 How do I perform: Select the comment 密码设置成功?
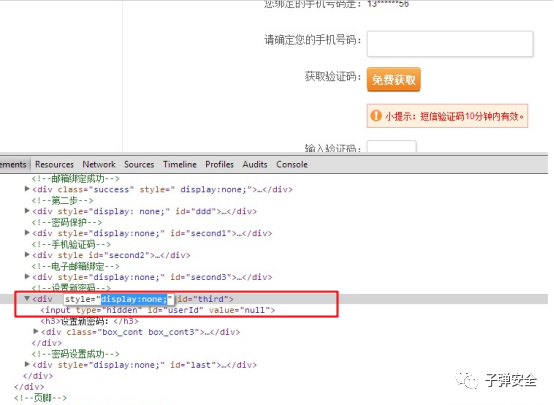point(76,354)
